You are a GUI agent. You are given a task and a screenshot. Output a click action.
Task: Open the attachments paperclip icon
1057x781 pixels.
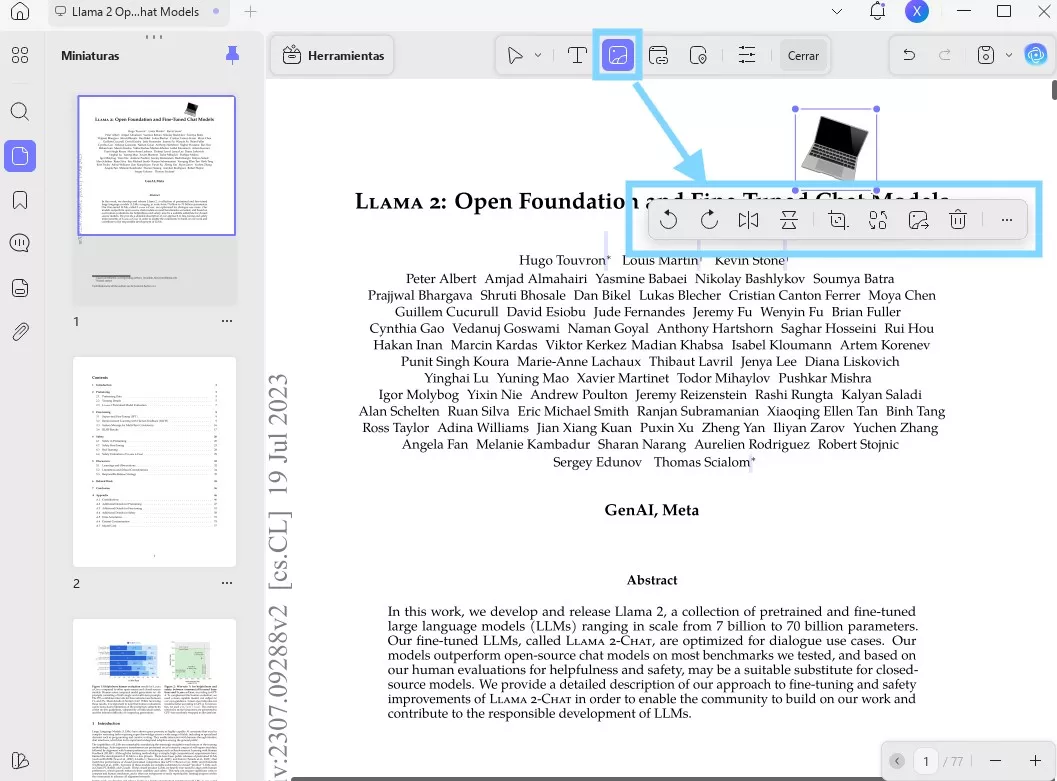click(20, 332)
